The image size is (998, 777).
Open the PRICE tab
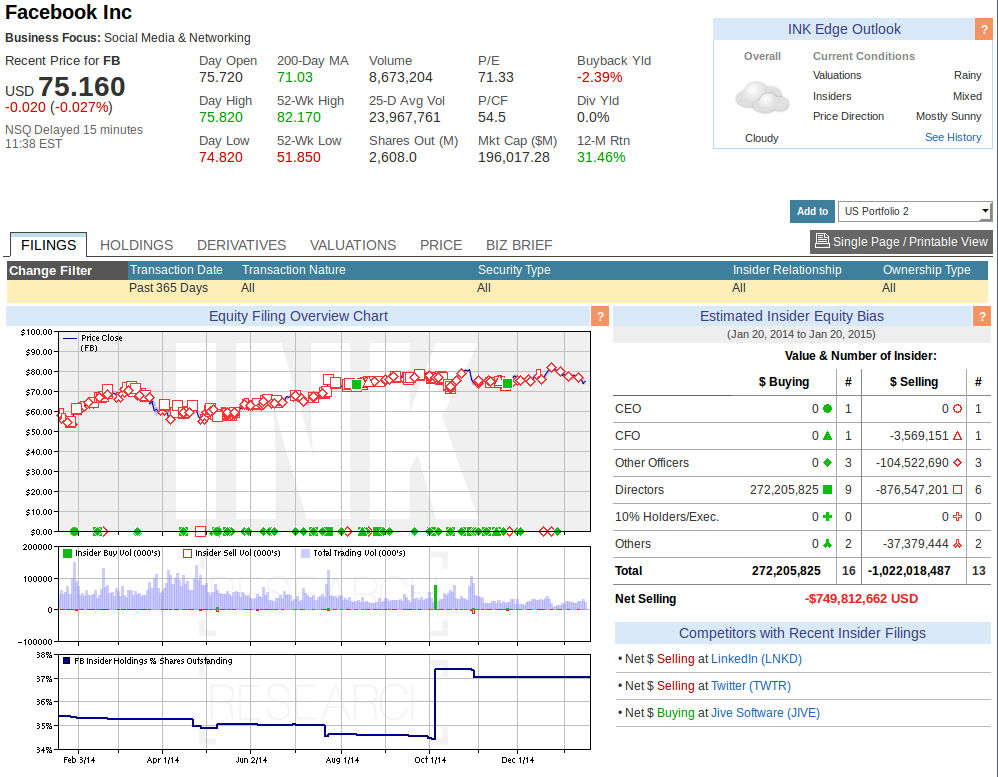[x=440, y=245]
